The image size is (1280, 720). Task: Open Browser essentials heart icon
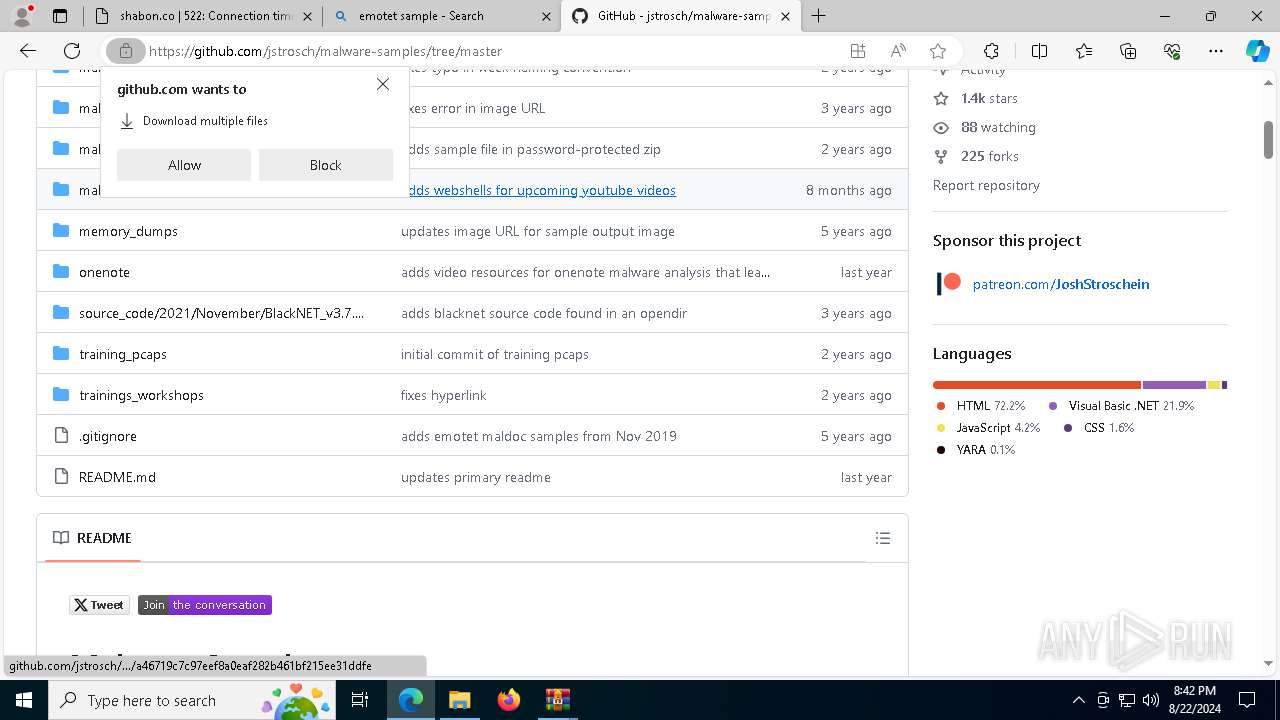click(x=1172, y=51)
